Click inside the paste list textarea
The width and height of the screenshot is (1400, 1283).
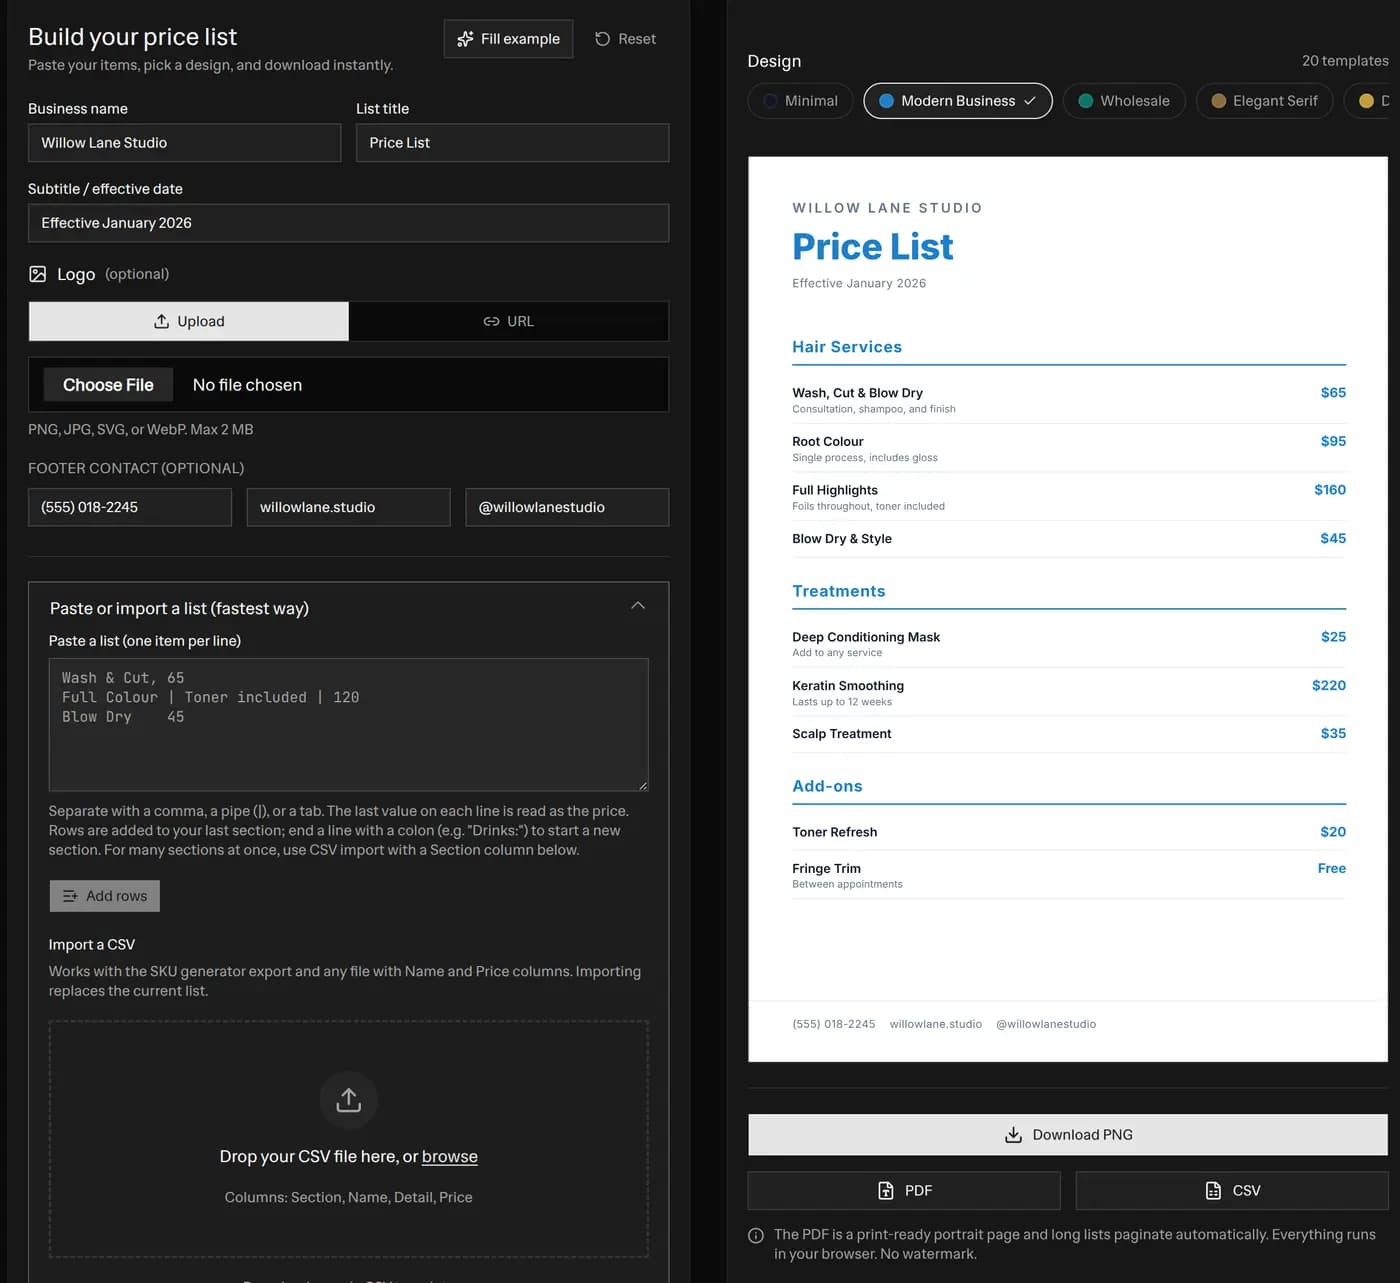pyautogui.click(x=349, y=725)
